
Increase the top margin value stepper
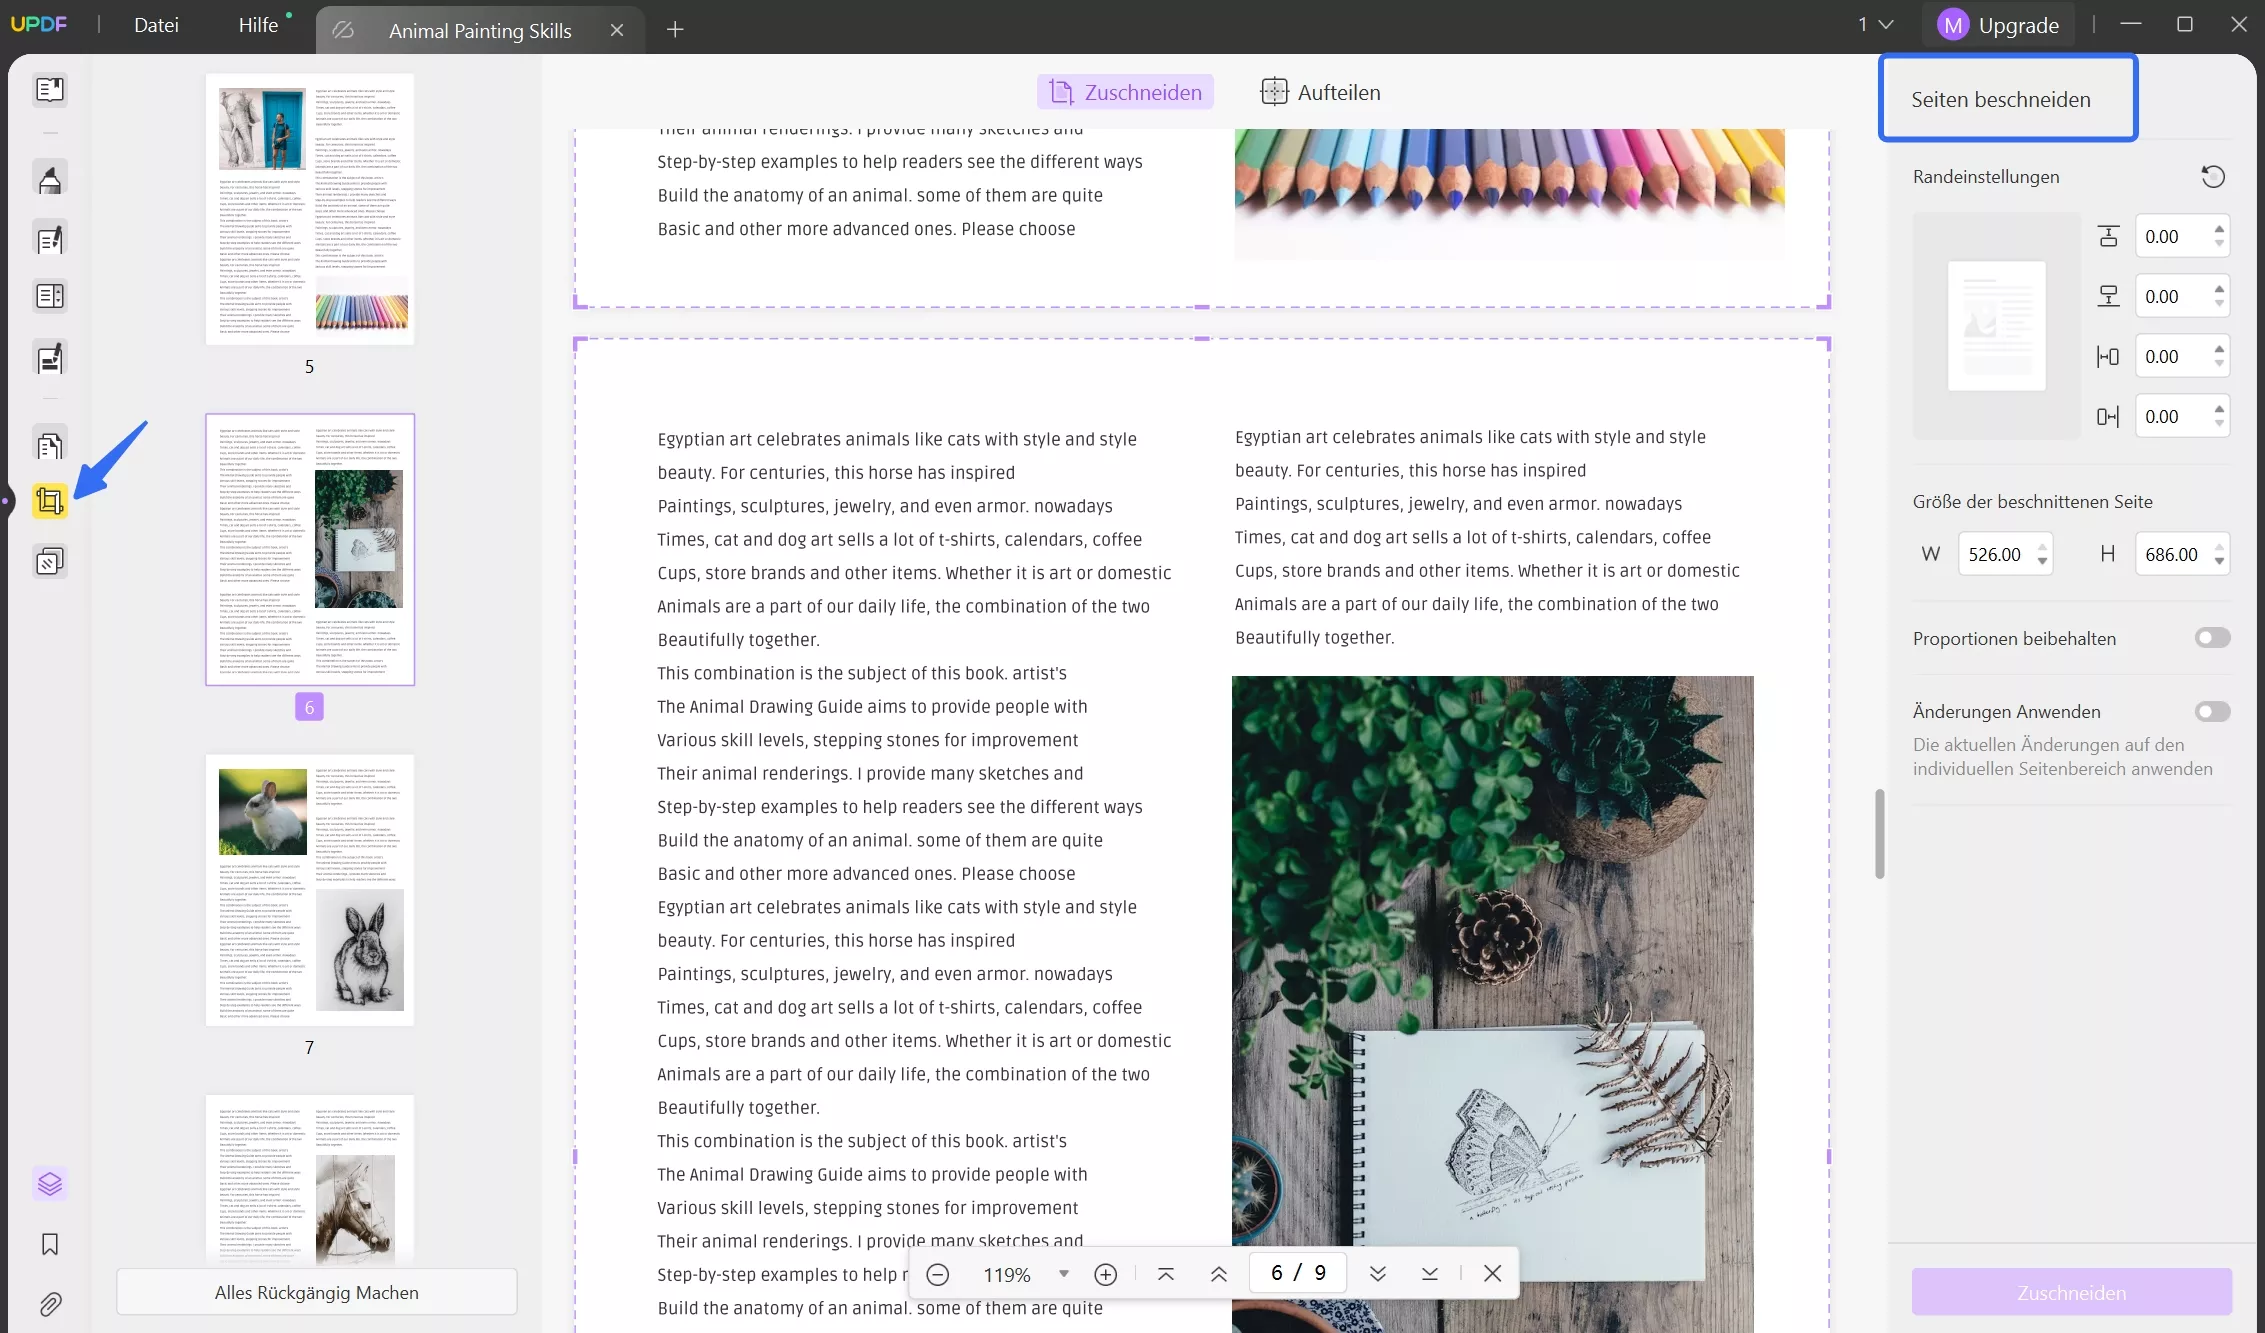2219,229
